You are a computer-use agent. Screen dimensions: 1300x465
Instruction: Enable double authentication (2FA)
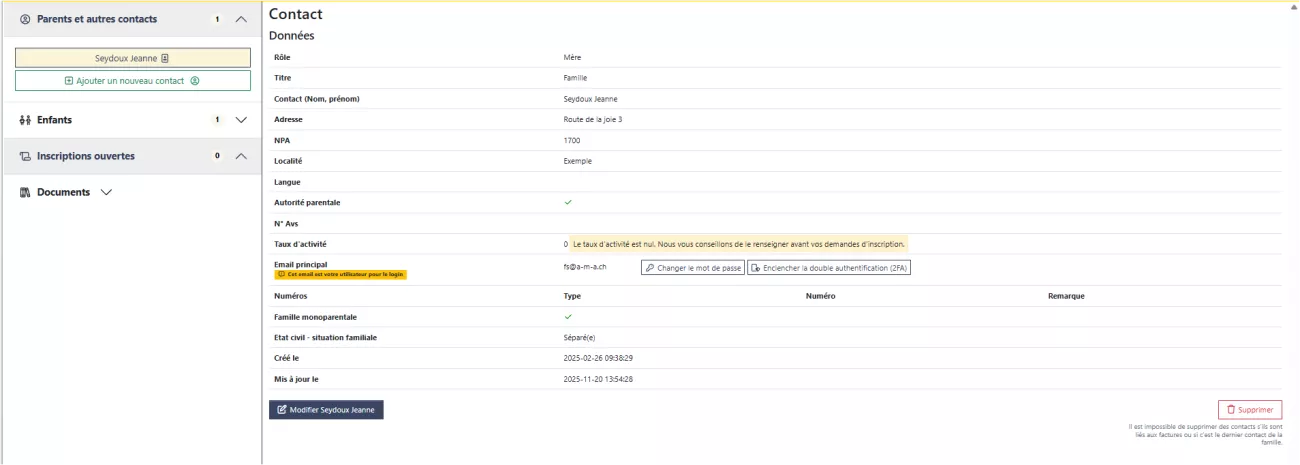(x=829, y=268)
